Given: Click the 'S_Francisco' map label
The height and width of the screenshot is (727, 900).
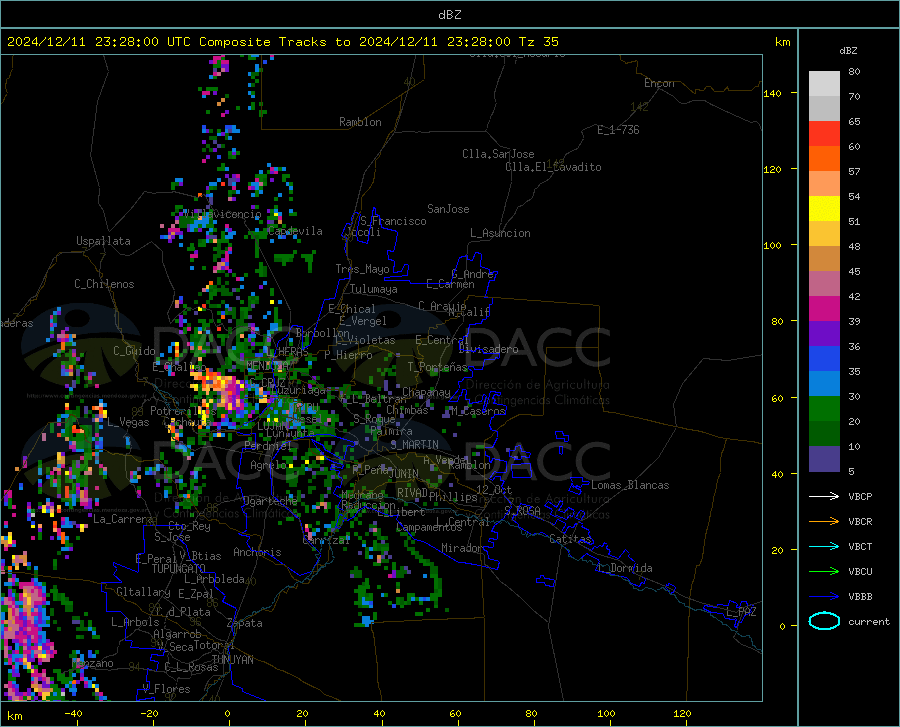Looking at the screenshot, I should tap(393, 221).
